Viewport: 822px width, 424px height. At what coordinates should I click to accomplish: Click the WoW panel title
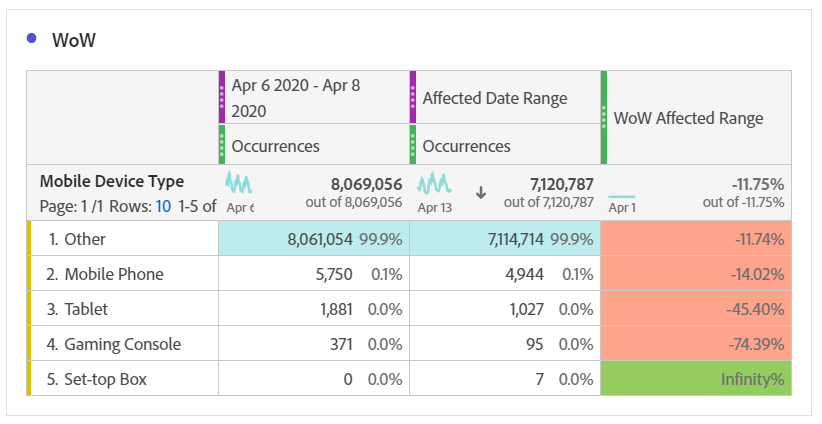point(73,40)
